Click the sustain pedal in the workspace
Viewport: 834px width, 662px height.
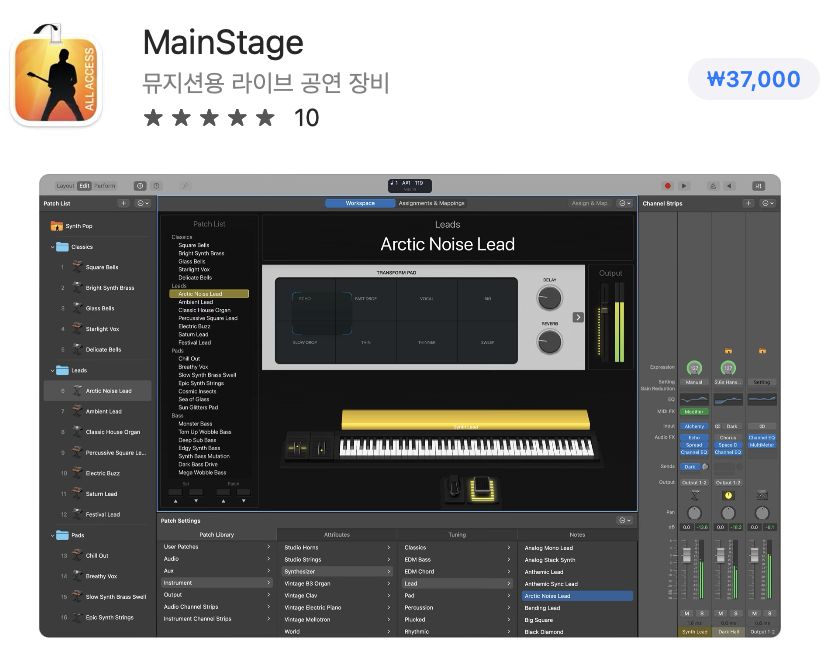pos(454,487)
